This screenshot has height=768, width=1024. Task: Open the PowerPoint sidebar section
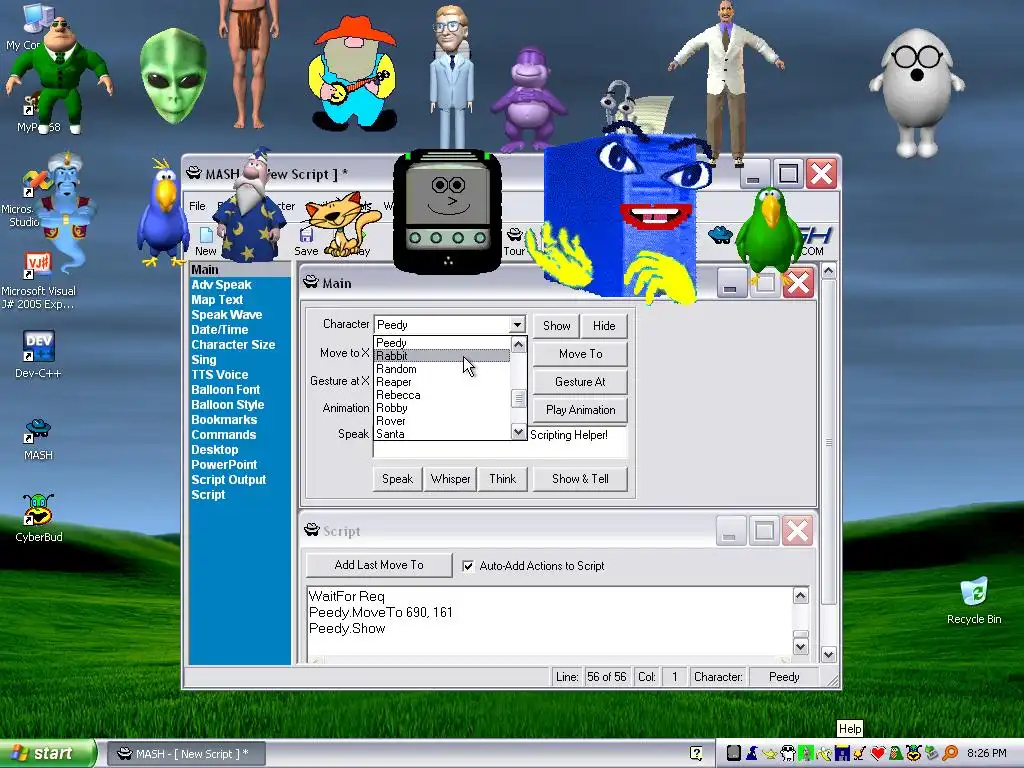point(224,465)
